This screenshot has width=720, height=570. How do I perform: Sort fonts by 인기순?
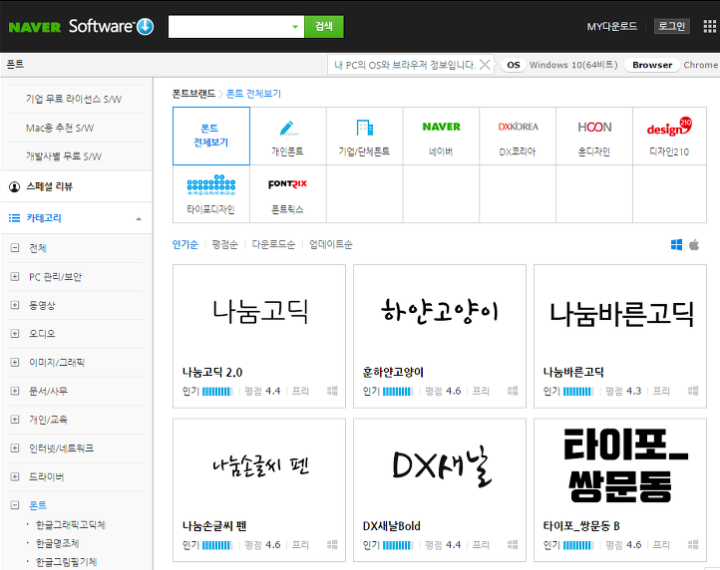[x=185, y=244]
